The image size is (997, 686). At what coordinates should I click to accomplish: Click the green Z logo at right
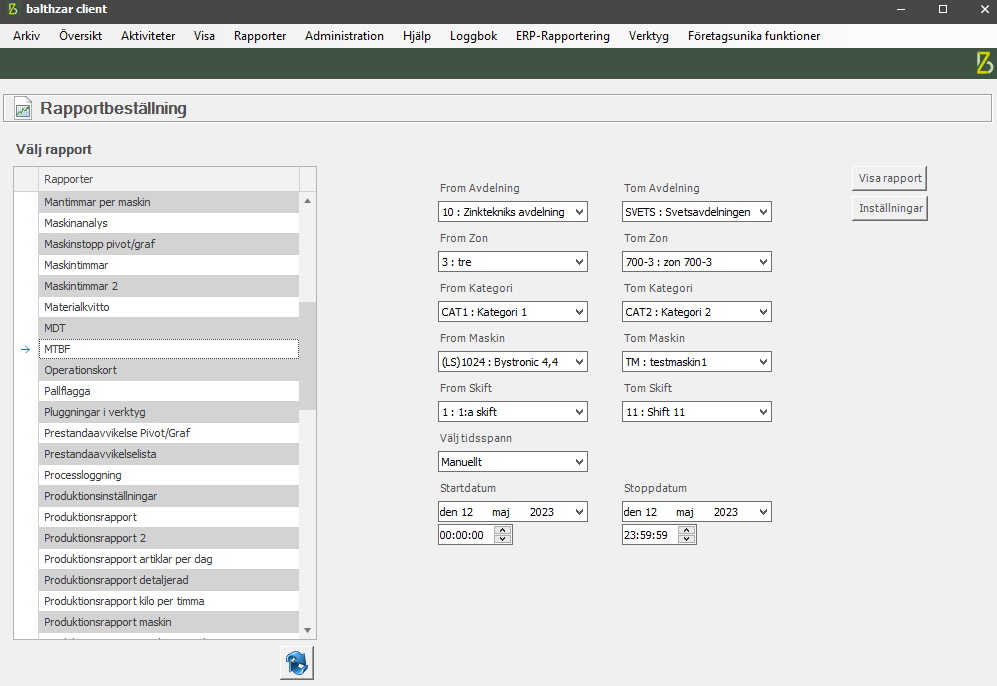[984, 63]
